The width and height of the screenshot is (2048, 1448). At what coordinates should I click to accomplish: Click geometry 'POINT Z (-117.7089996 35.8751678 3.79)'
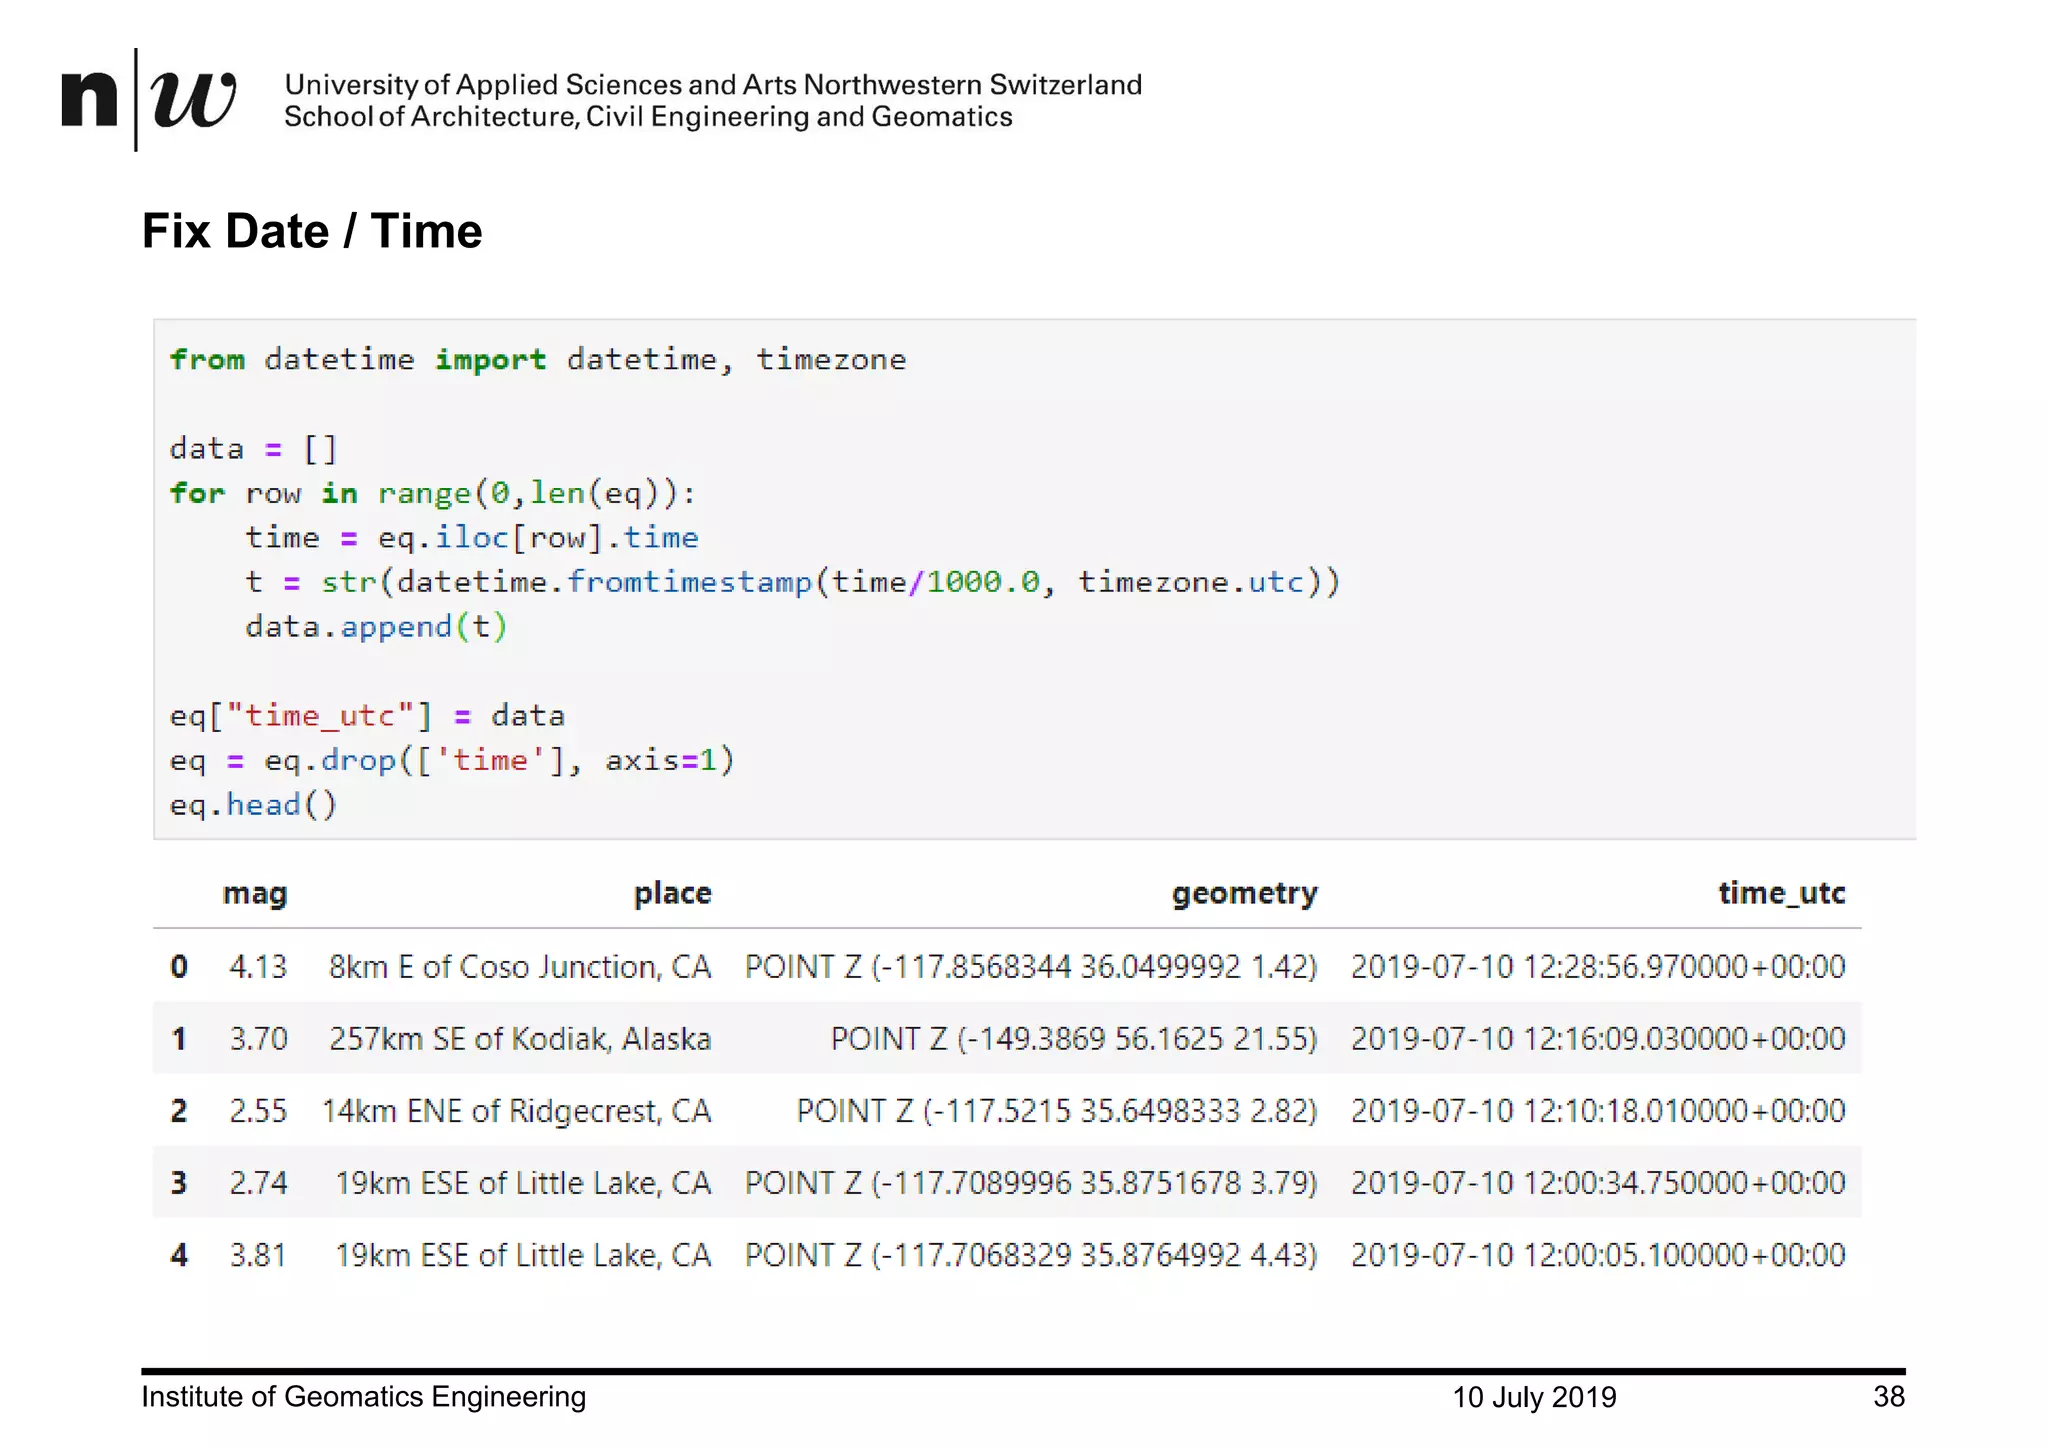coord(1031,1183)
